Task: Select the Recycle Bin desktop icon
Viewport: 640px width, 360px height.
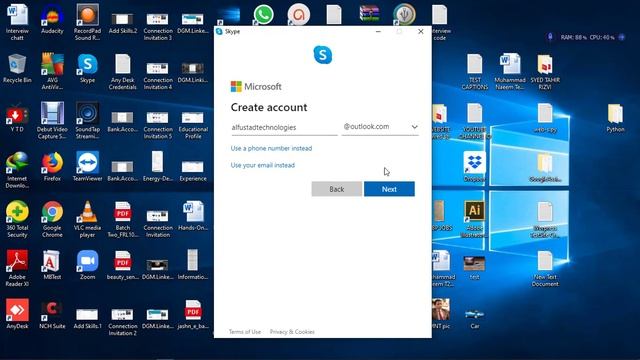Action: [x=17, y=69]
